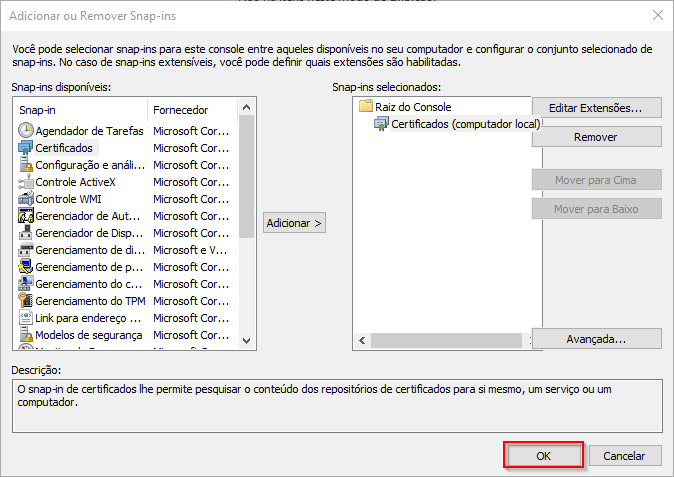Viewport: 674px width, 477px height.
Task: Click the down arrow of the snap-in list scrollbar
Action: coord(246,341)
